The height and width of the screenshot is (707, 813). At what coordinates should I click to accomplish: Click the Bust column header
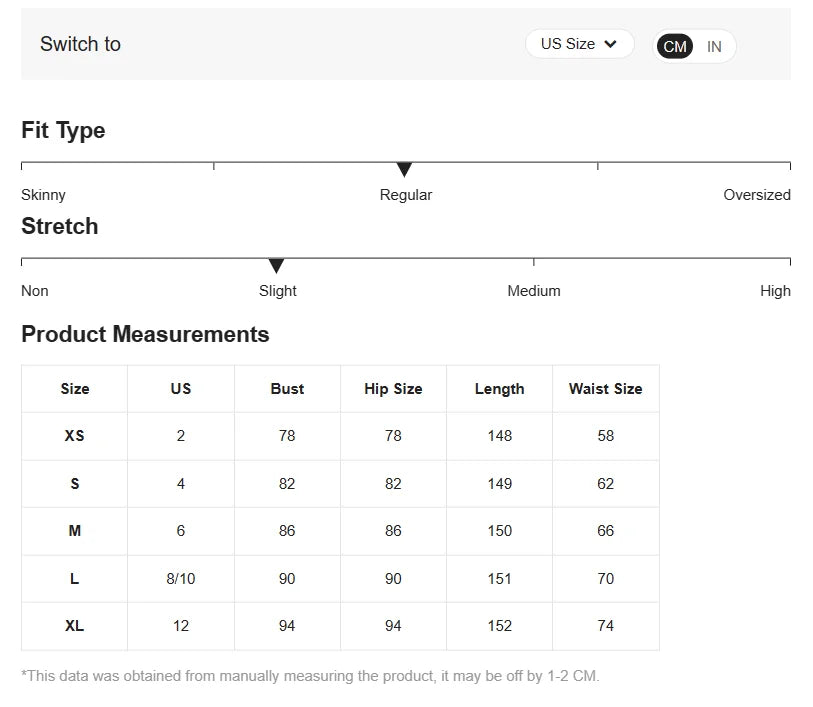point(287,389)
